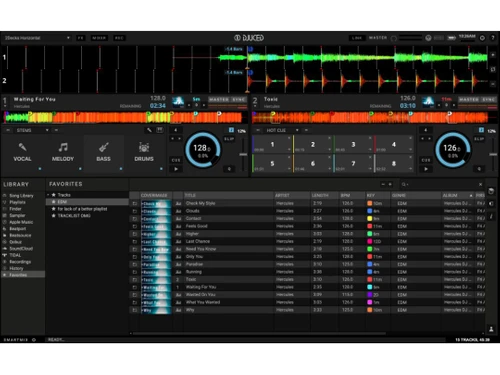This screenshot has height=375, width=500.
Task: Sort by the BPM column header
Action: [x=352, y=195]
